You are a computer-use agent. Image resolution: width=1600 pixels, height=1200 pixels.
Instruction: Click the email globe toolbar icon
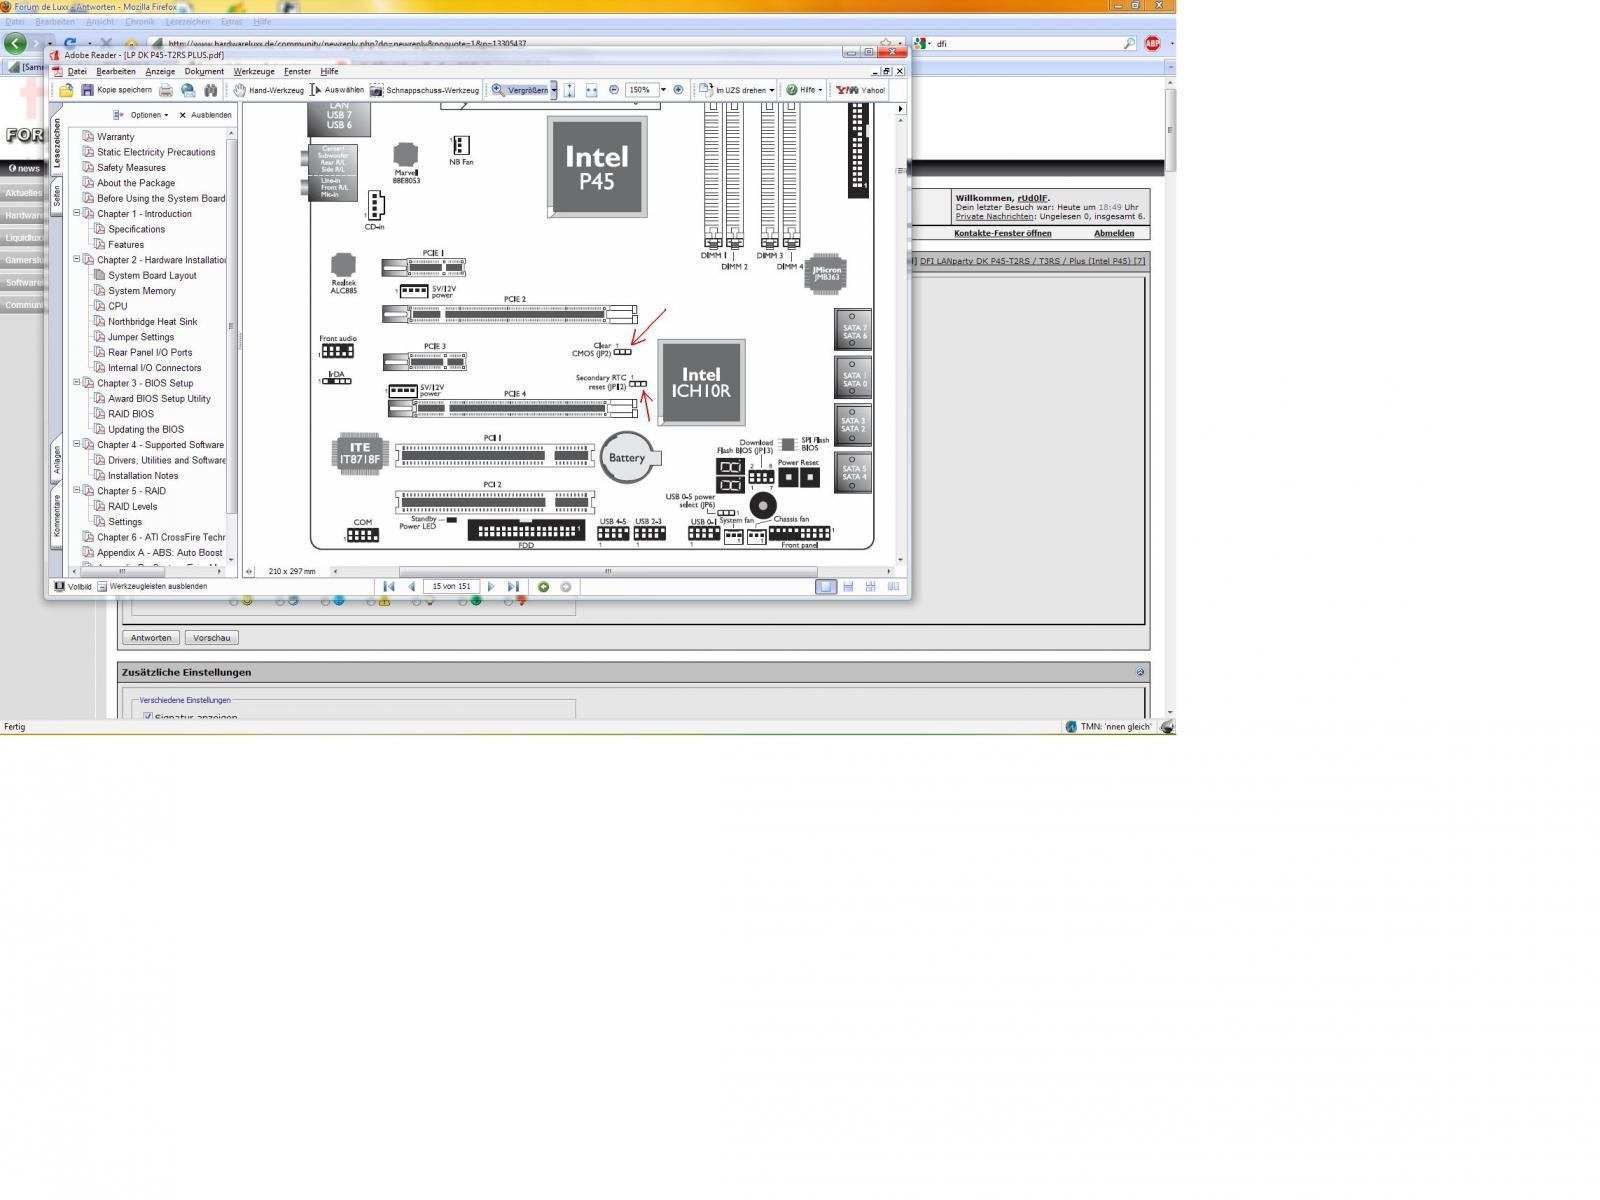point(188,90)
